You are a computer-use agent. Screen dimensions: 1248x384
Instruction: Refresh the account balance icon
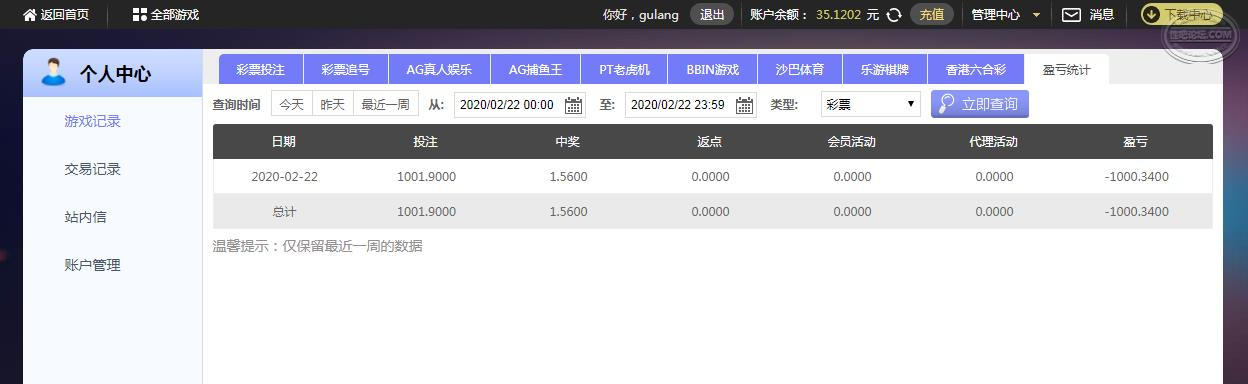[894, 15]
